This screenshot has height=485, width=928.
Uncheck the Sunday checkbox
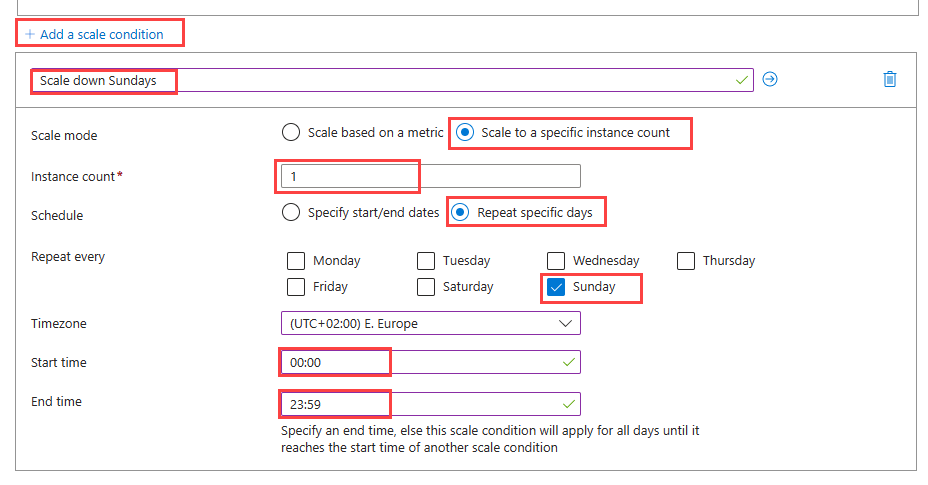(557, 287)
